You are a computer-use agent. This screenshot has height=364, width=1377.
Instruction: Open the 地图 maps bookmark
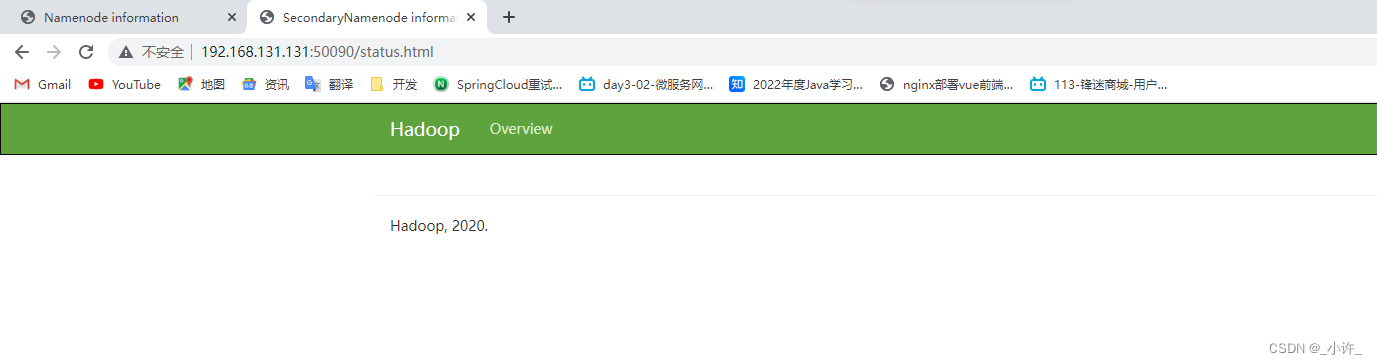[x=201, y=85]
